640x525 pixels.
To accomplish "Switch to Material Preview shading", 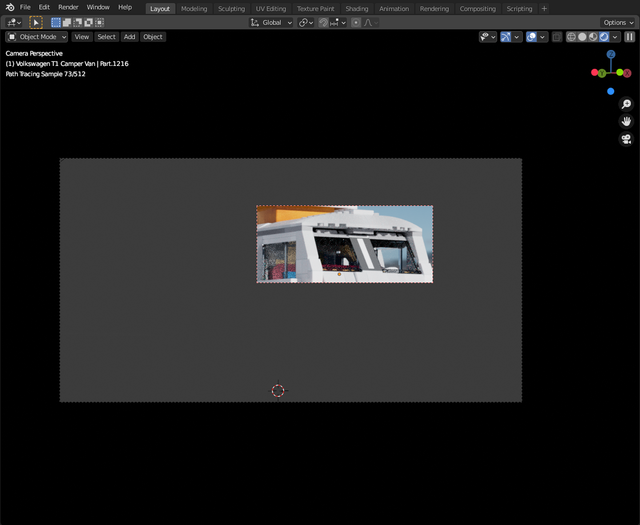I will coord(593,37).
